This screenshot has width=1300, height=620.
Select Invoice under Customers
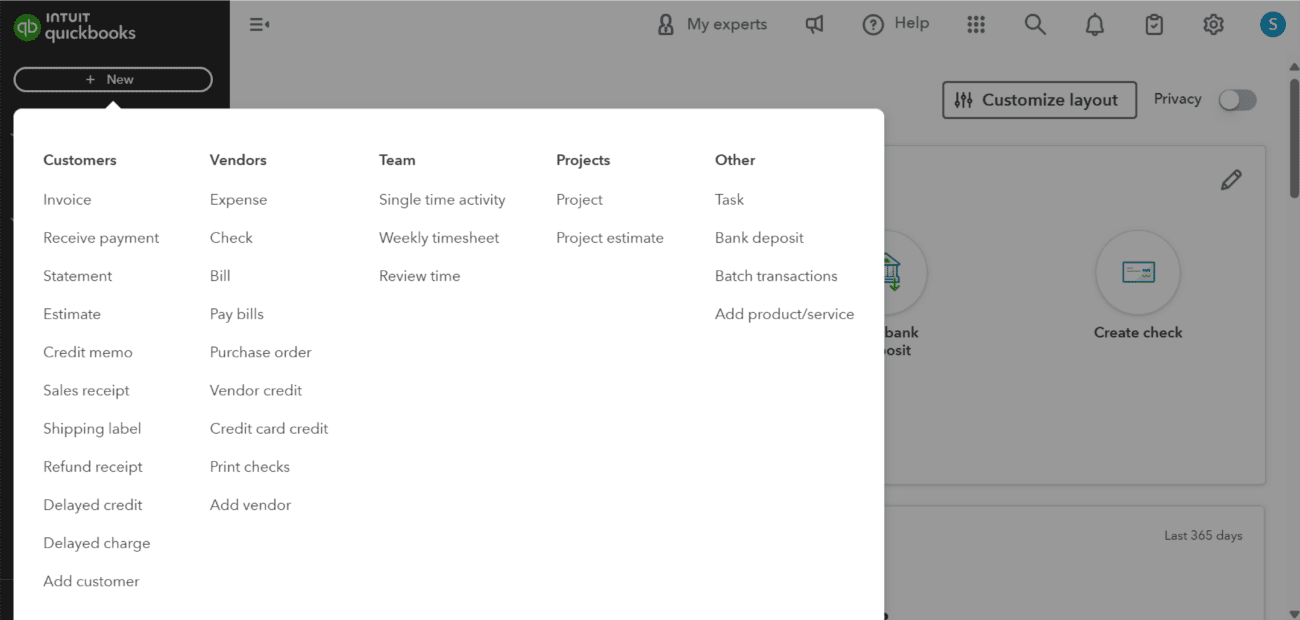click(67, 200)
